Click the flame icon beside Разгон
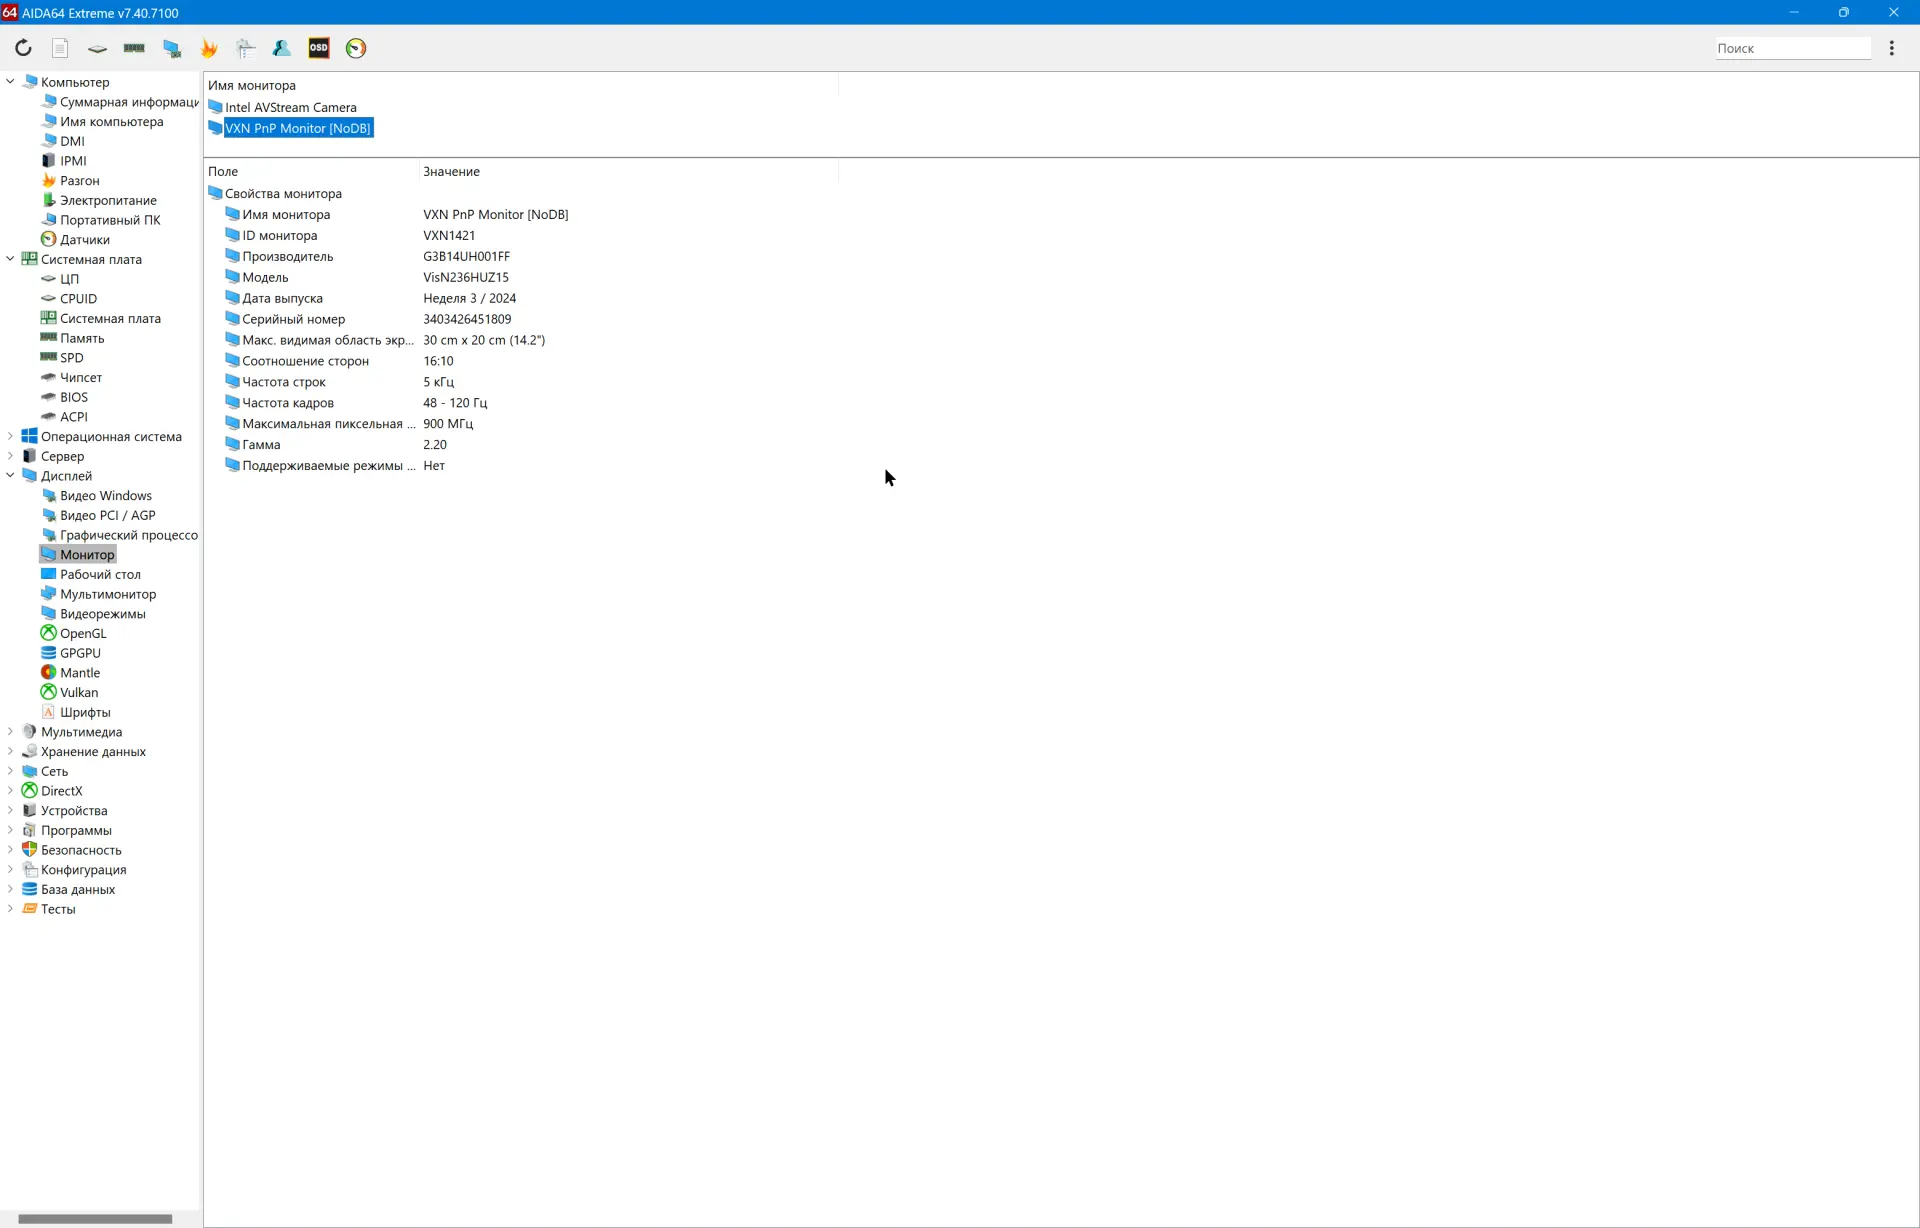This screenshot has height=1228, width=1920. click(x=48, y=181)
